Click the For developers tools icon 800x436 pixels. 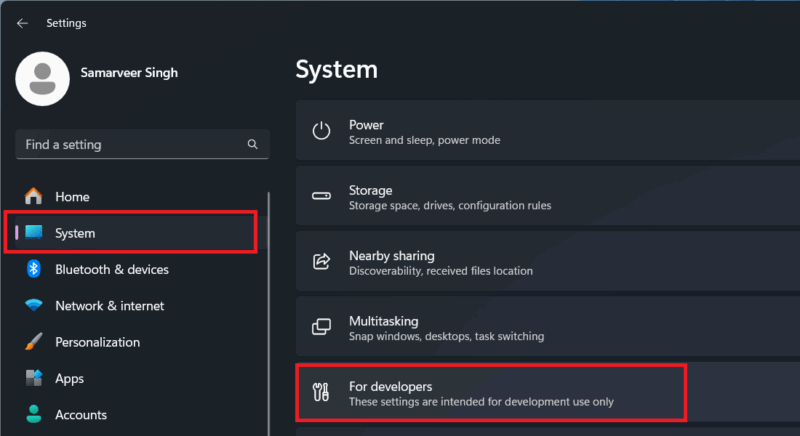[x=321, y=392]
